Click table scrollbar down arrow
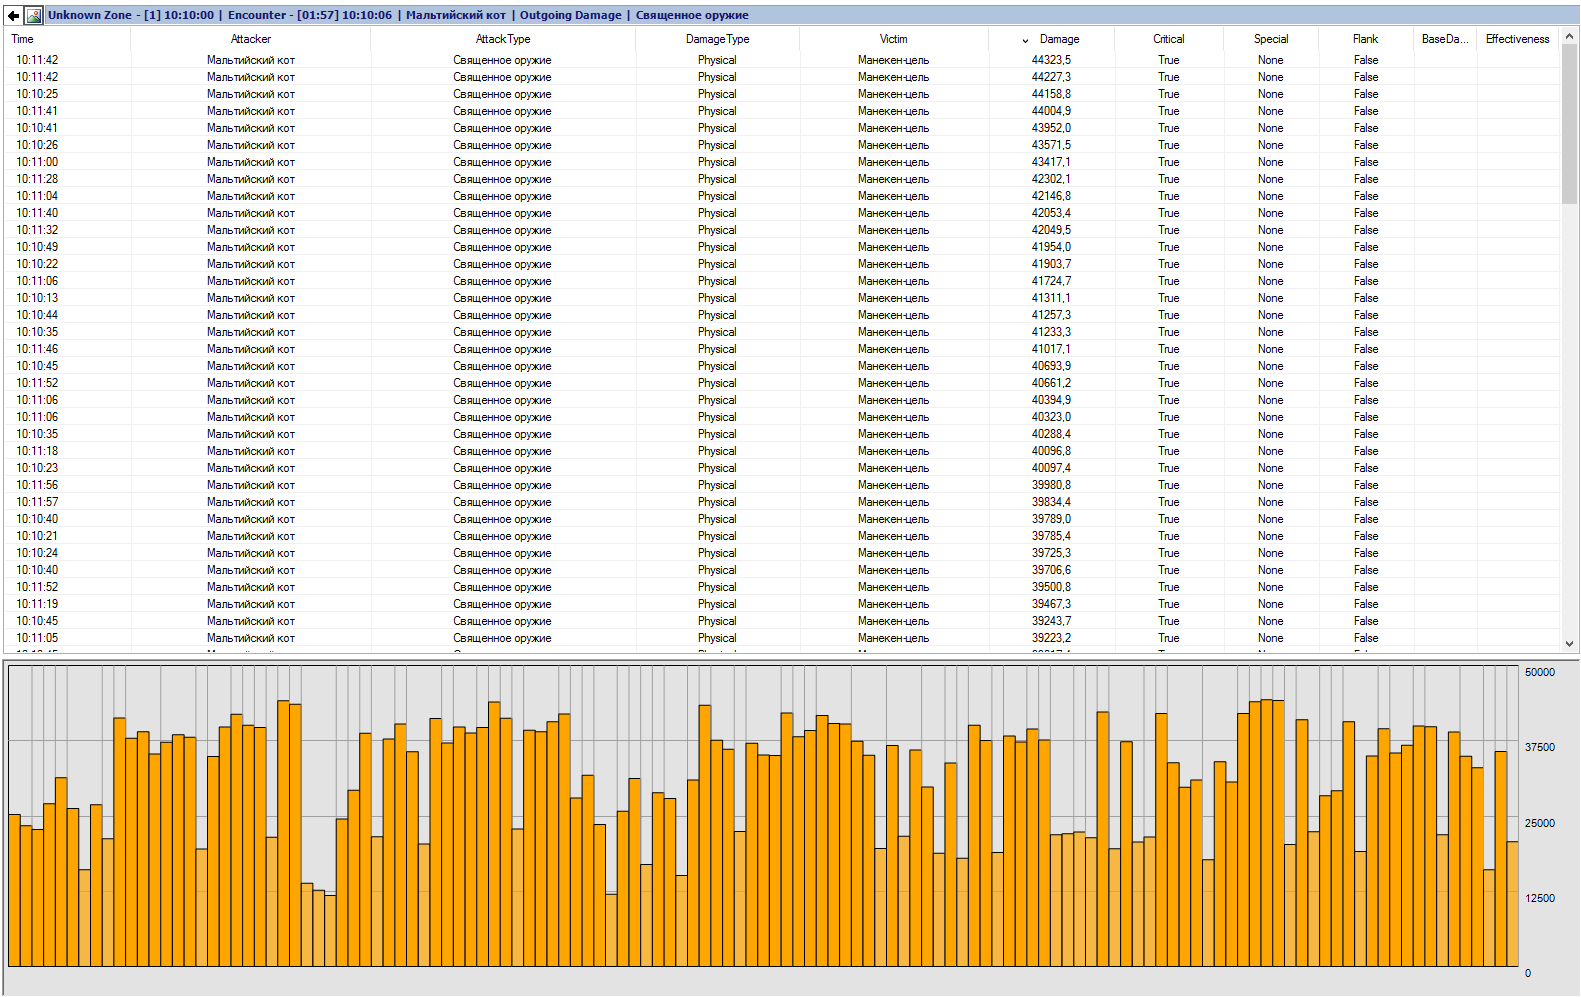The width and height of the screenshot is (1581, 997). pyautogui.click(x=1569, y=644)
